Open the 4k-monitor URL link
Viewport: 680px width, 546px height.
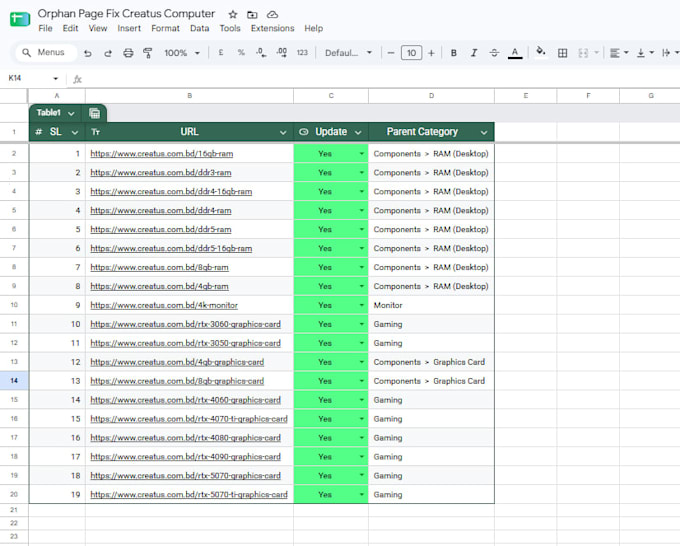coord(164,305)
